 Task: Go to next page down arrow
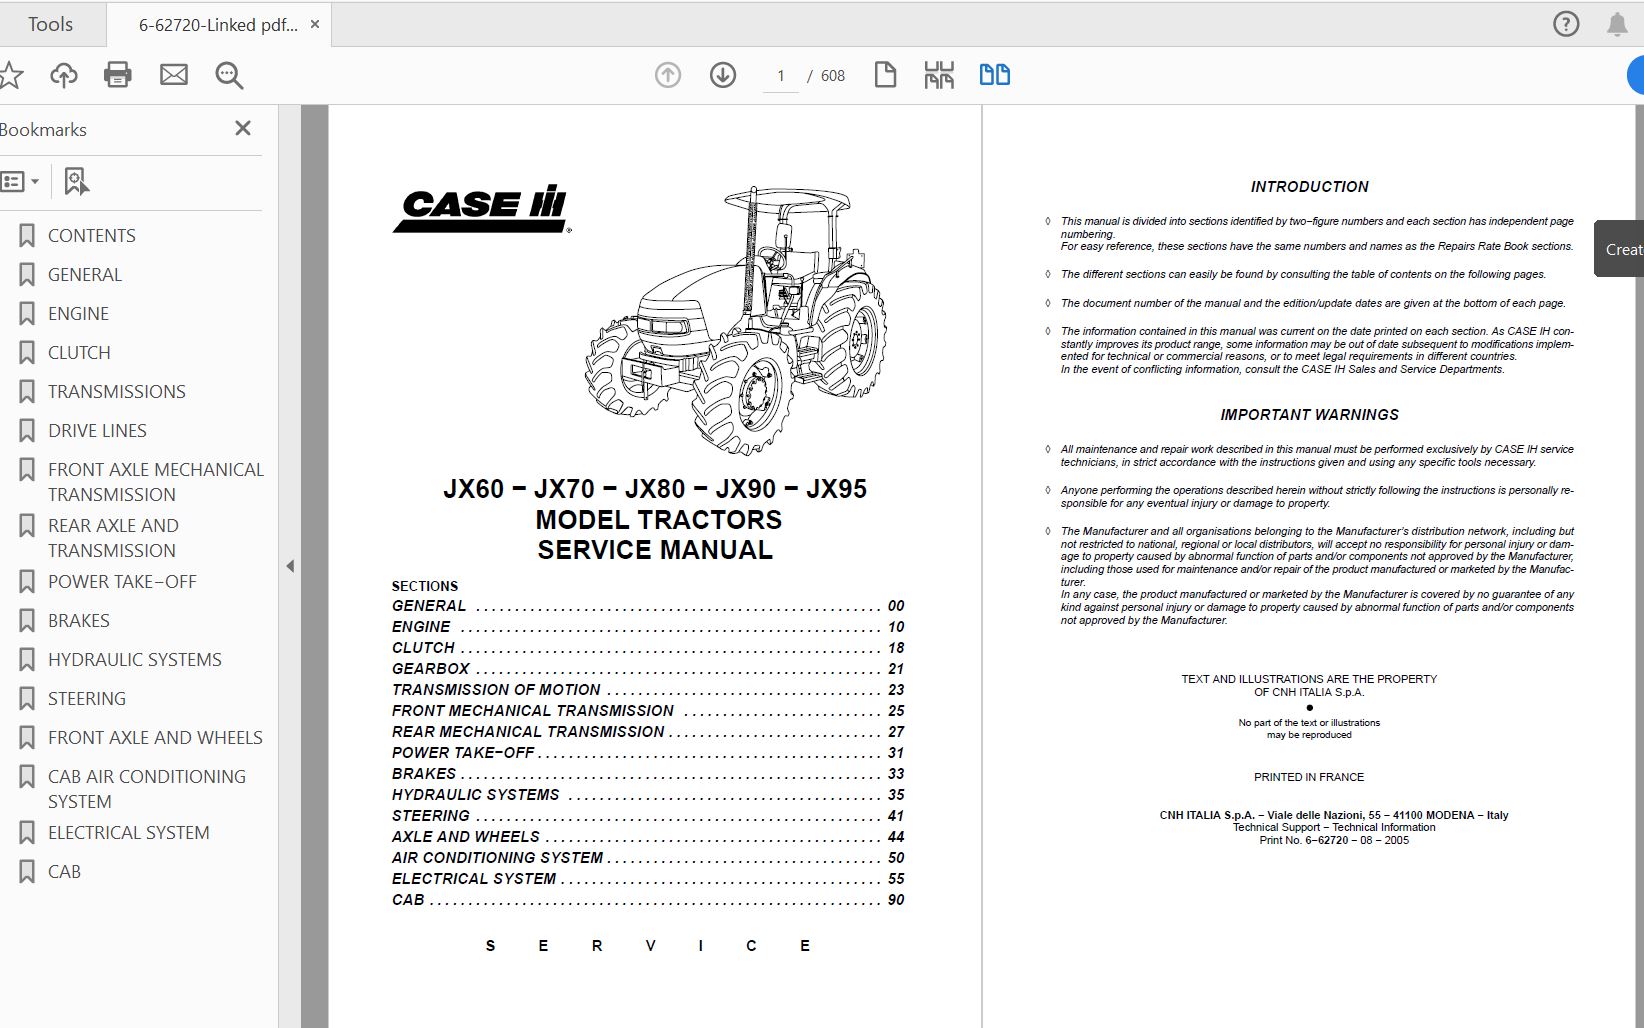coord(723,75)
